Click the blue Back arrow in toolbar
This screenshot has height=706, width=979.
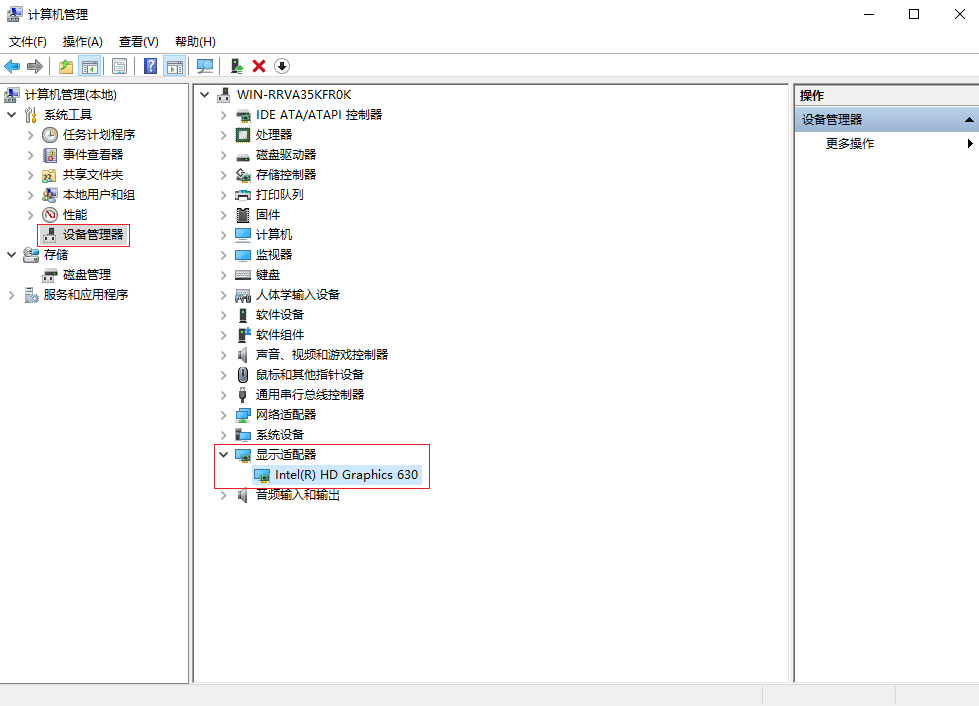point(12,66)
